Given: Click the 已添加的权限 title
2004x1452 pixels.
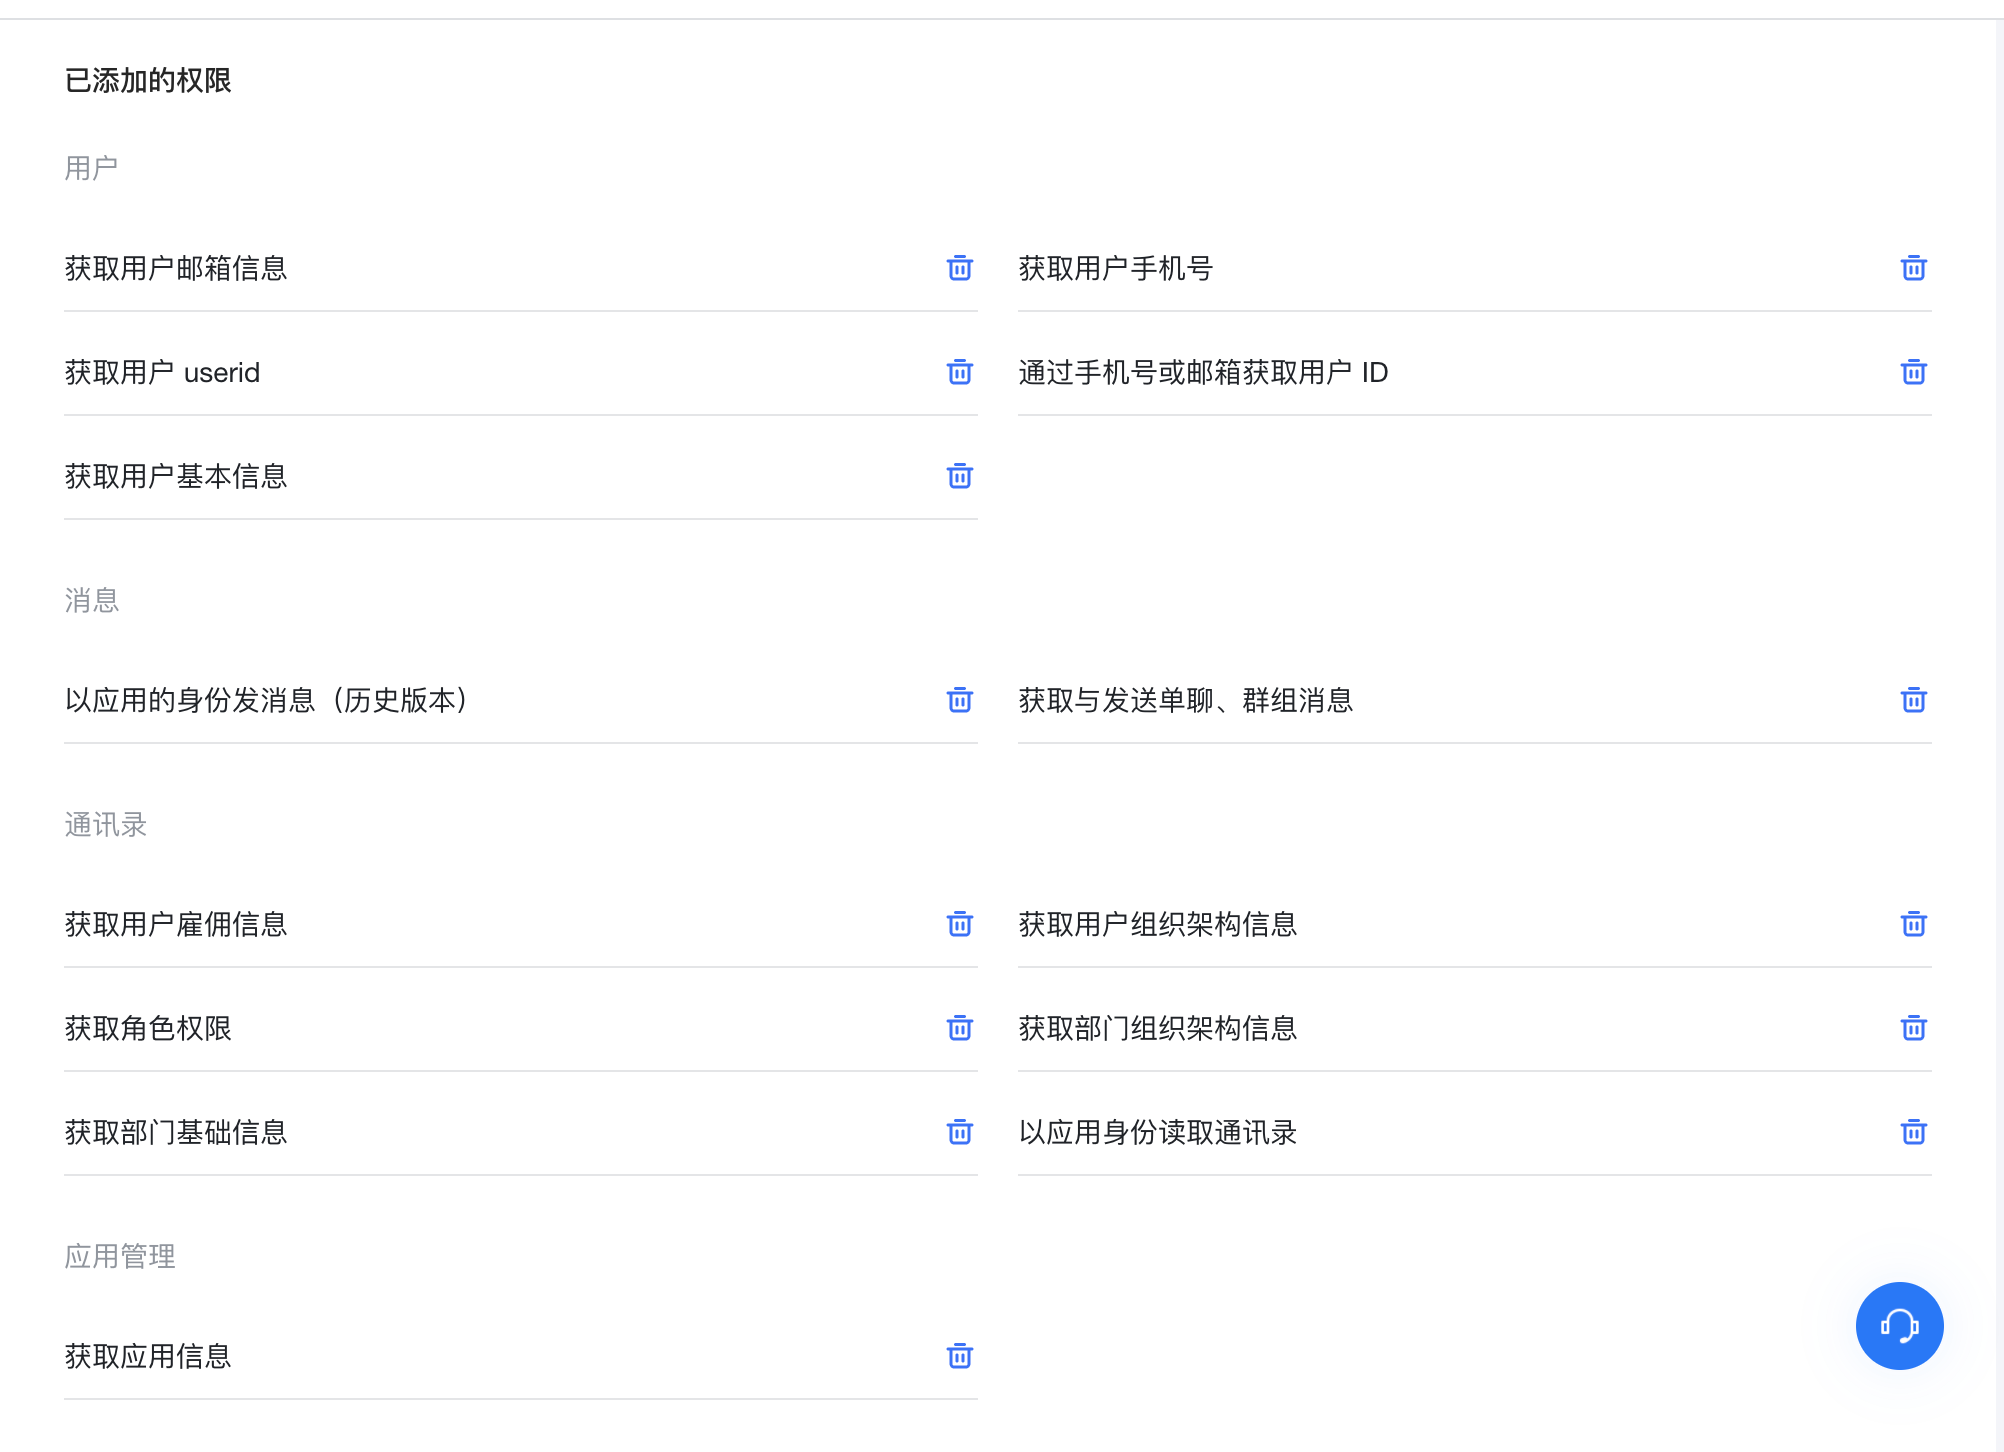Looking at the screenshot, I should pos(148,80).
